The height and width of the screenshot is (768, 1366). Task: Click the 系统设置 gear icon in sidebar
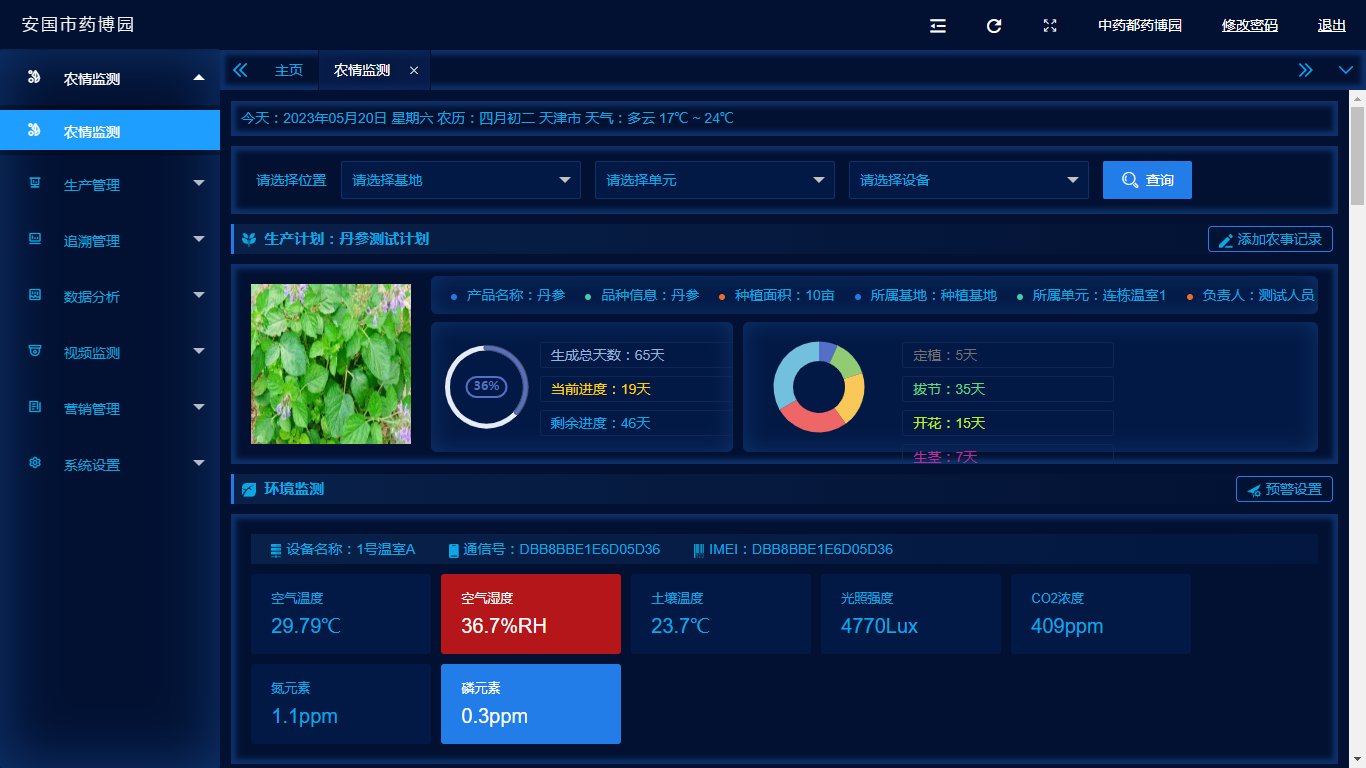[34, 462]
